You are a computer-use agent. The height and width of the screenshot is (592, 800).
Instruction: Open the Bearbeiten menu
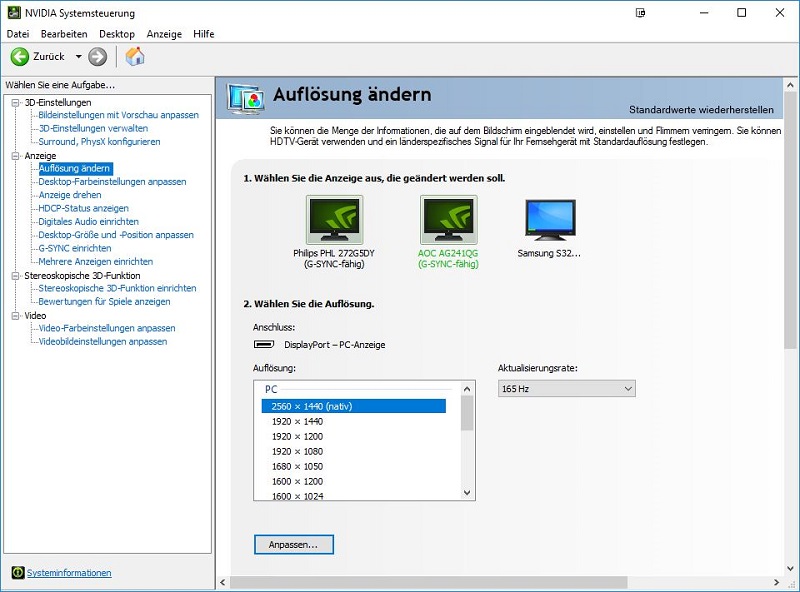click(x=64, y=34)
